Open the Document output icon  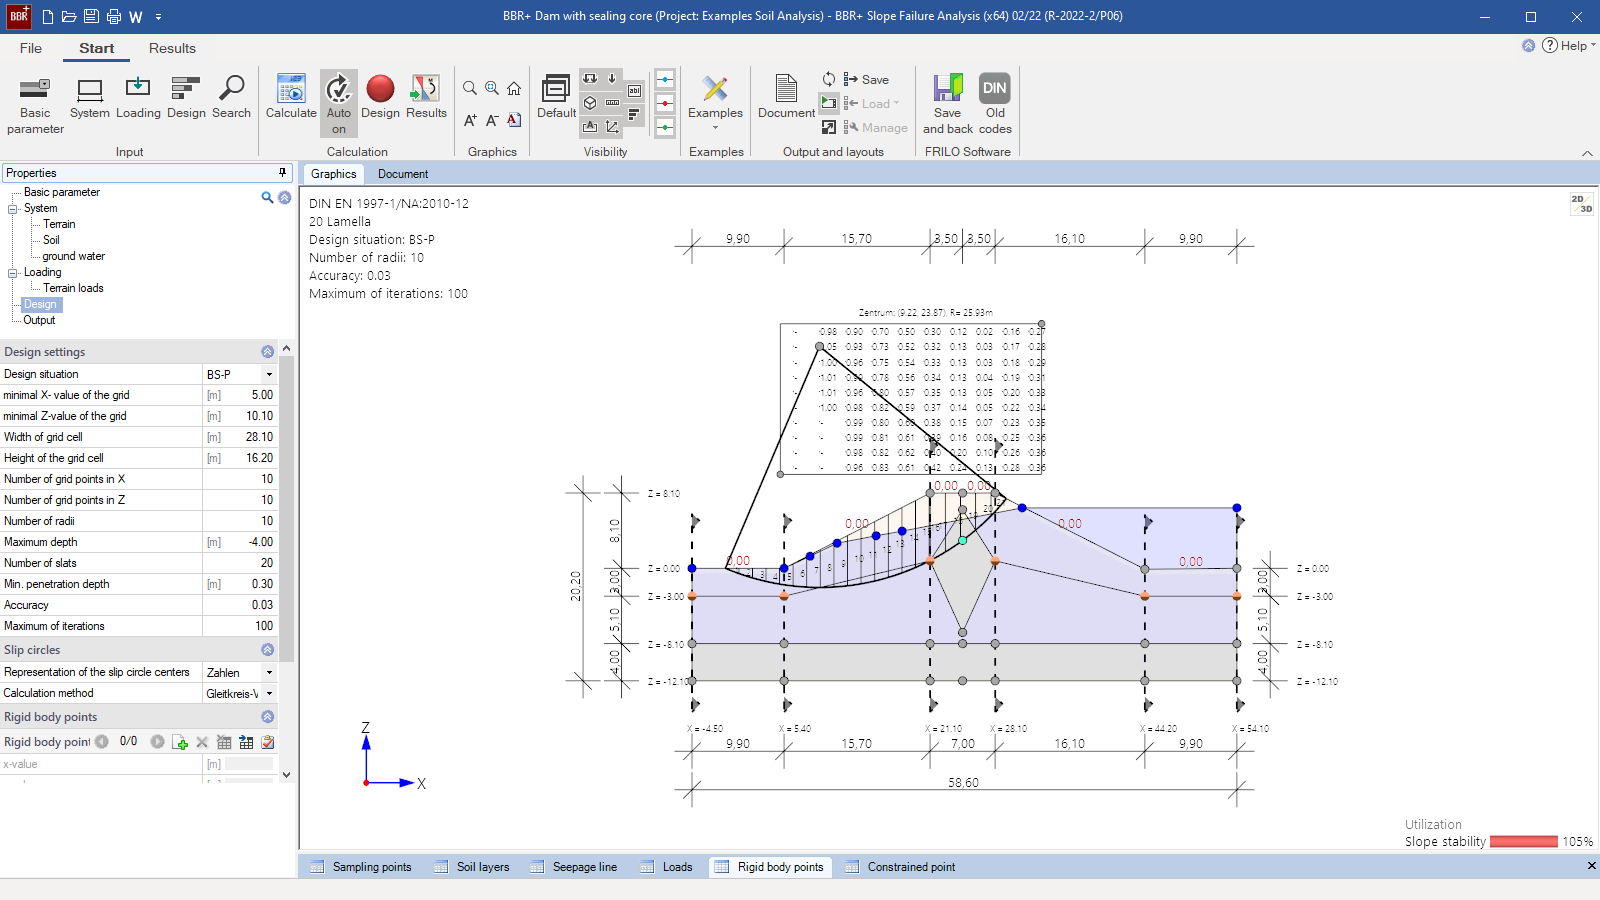coord(786,98)
